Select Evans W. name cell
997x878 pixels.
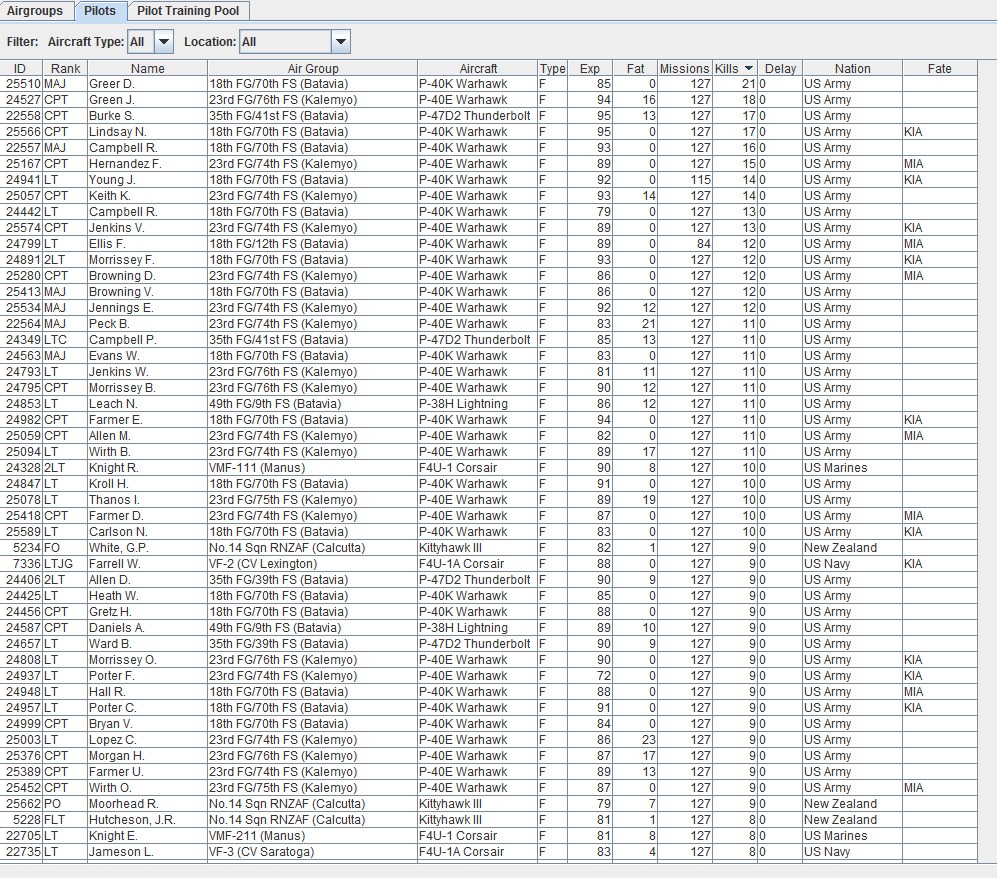coord(148,356)
